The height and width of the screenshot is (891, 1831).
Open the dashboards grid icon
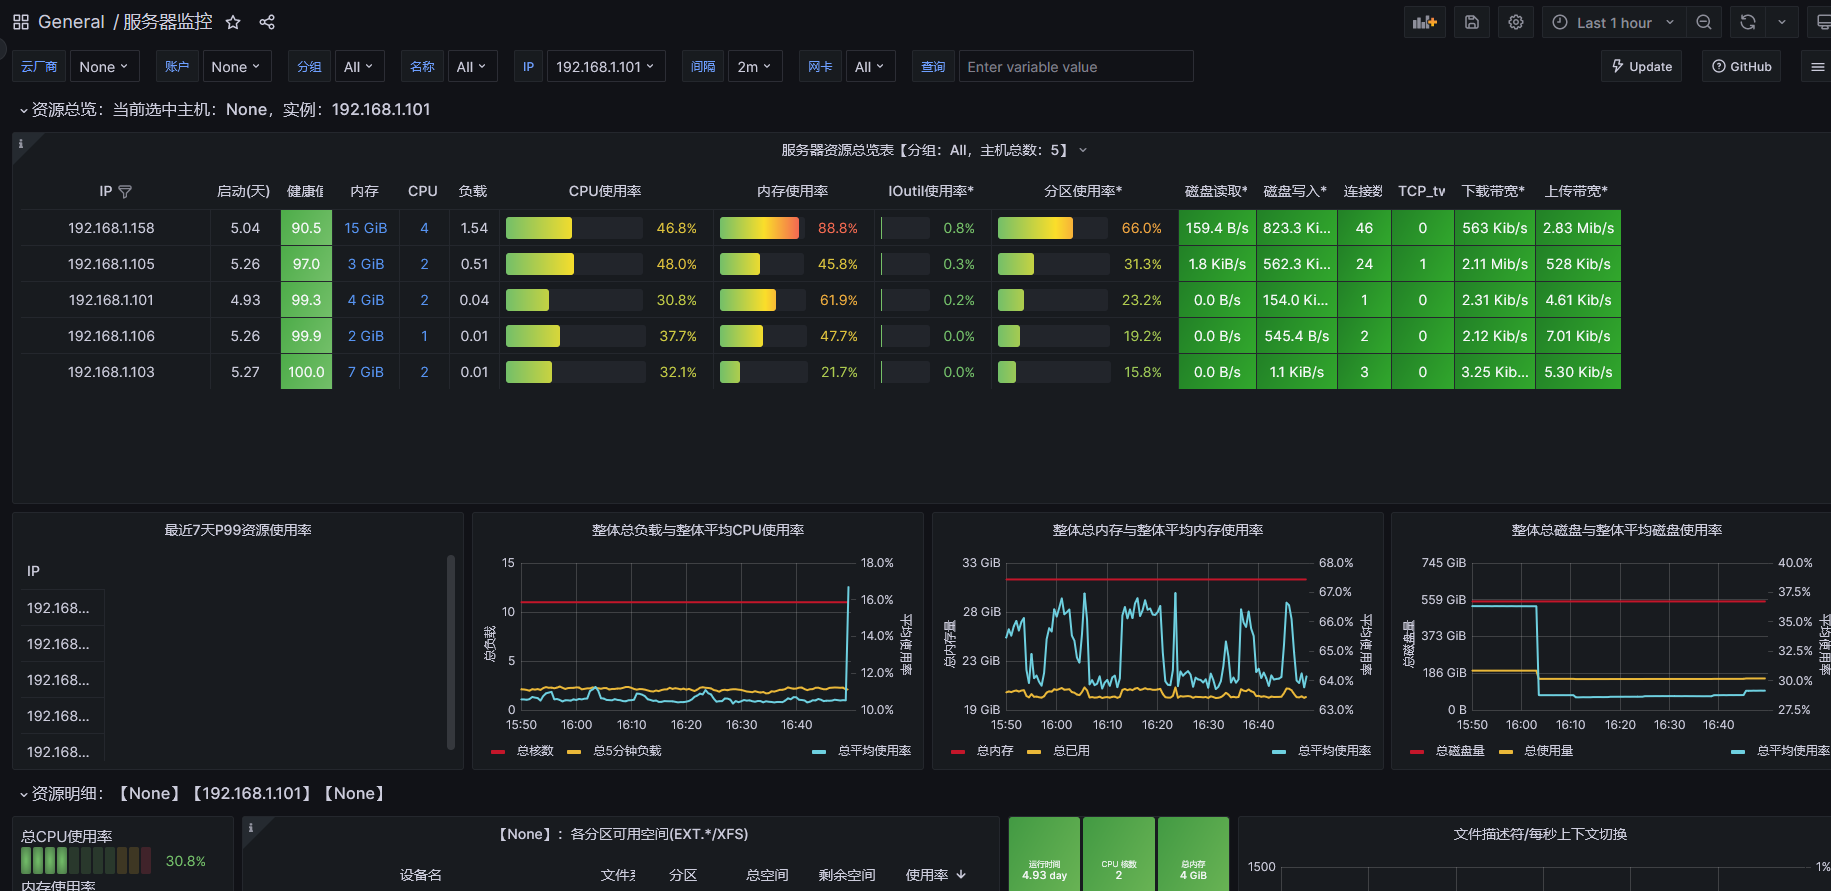coord(20,22)
